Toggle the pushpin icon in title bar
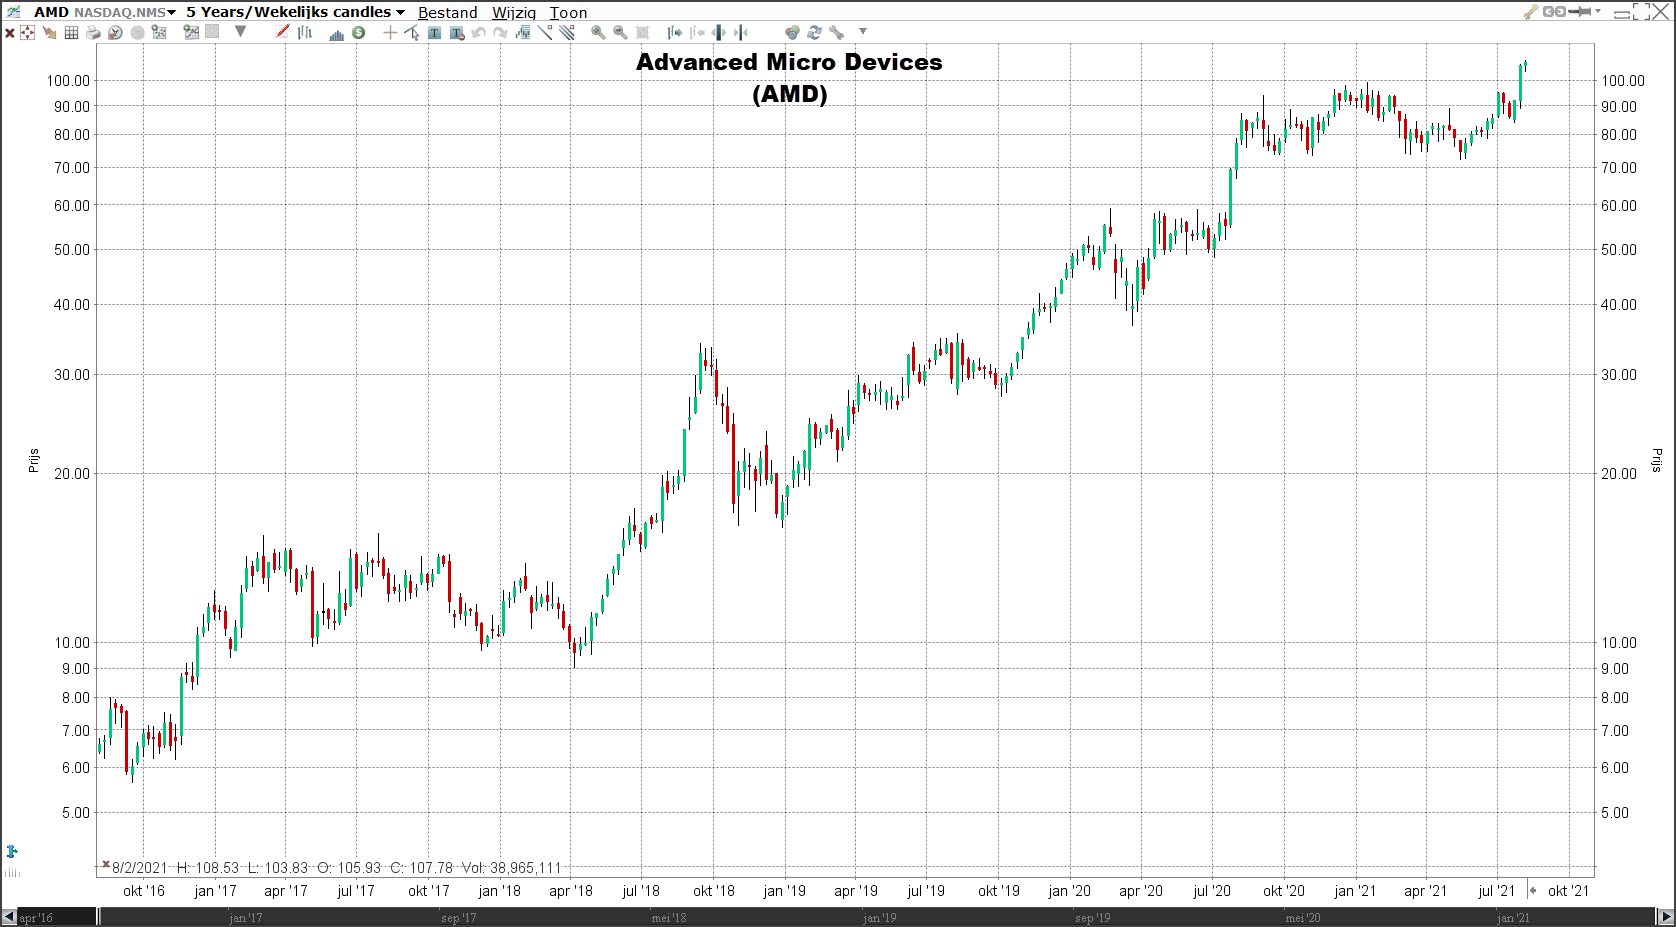Viewport: 1676px width, 927px height. tap(1580, 12)
